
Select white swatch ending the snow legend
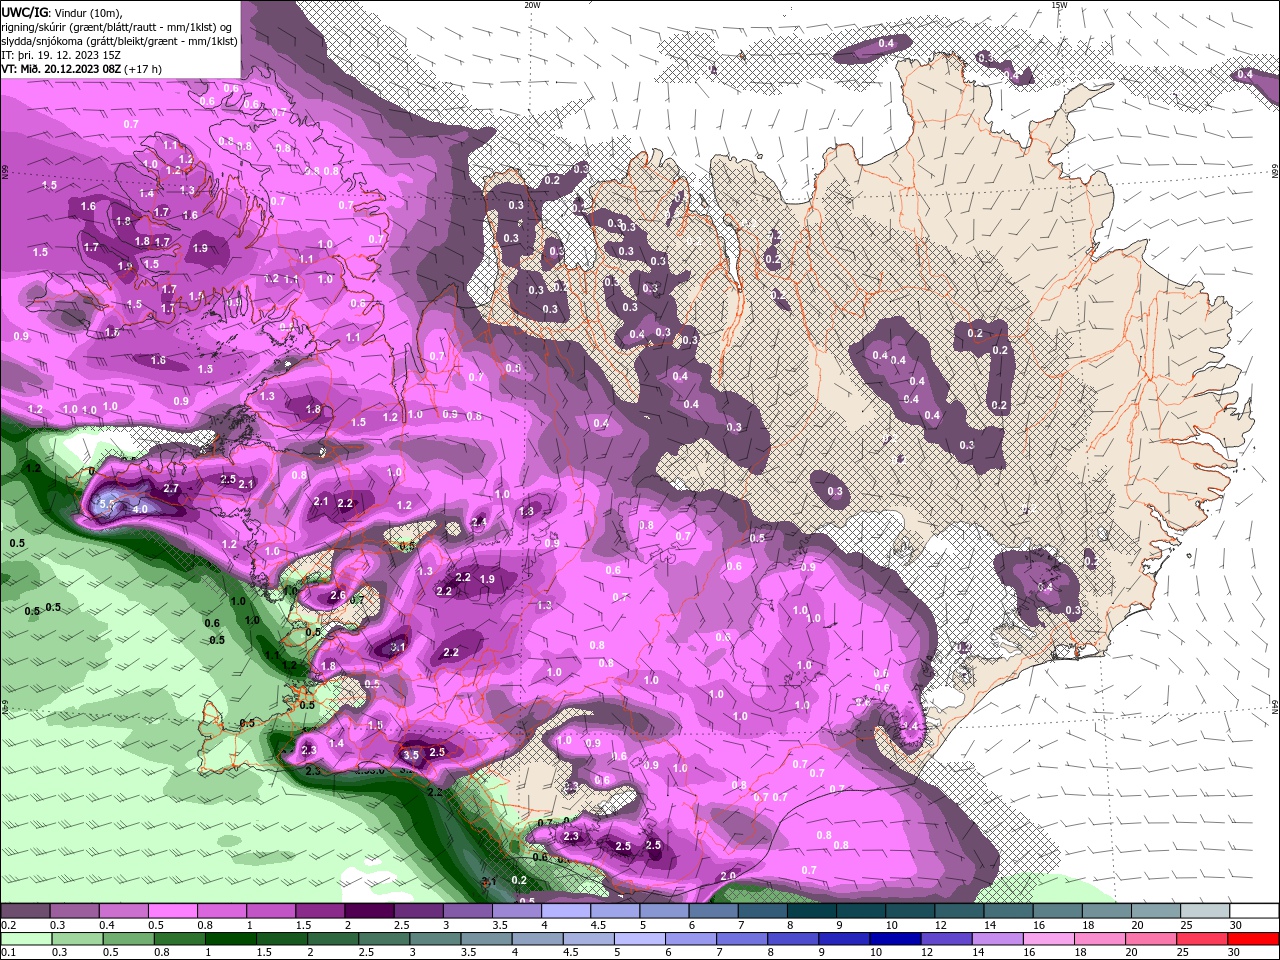coord(1255,911)
